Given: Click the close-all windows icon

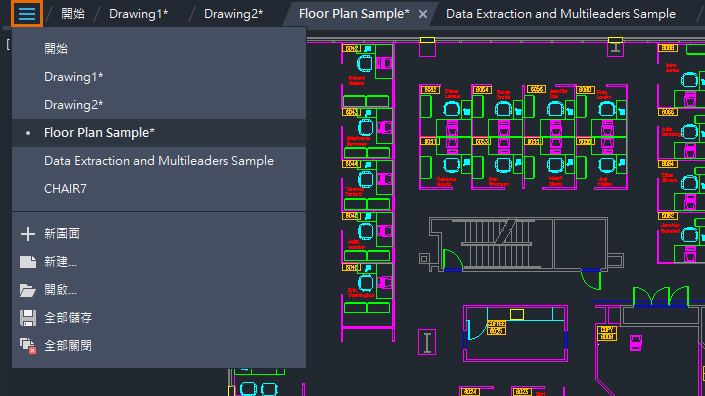Looking at the screenshot, I should [28, 346].
